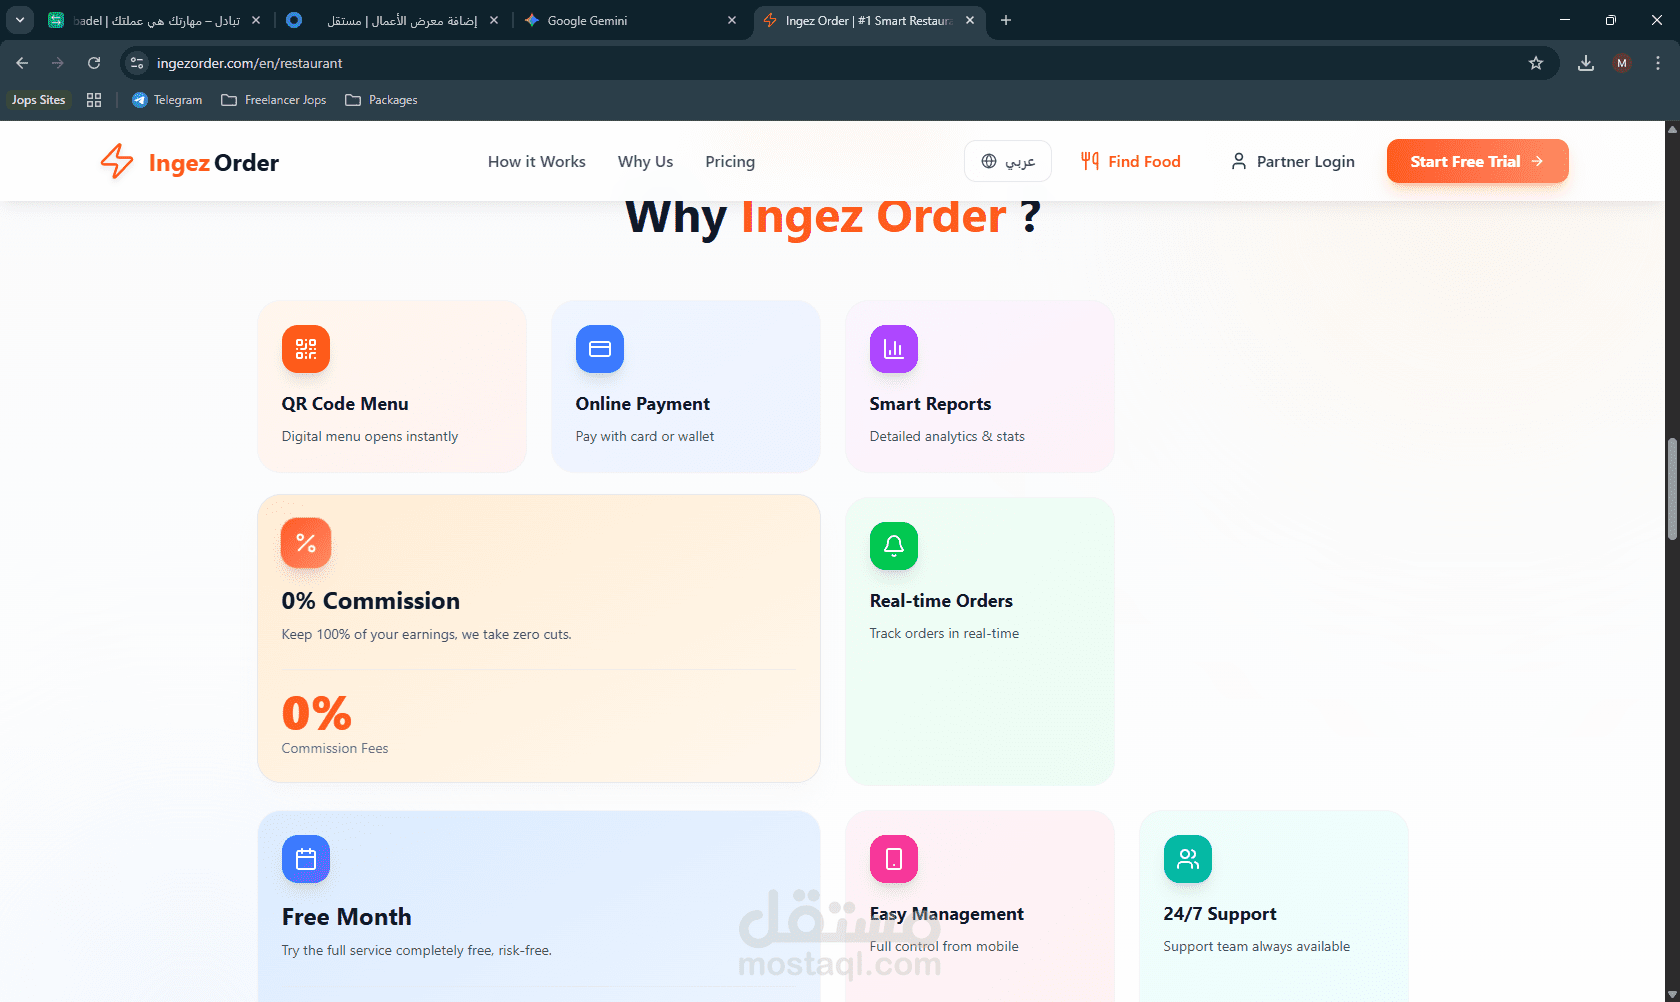This screenshot has width=1680, height=1002.
Task: Click the Online Payment blue card icon
Action: pyautogui.click(x=600, y=349)
